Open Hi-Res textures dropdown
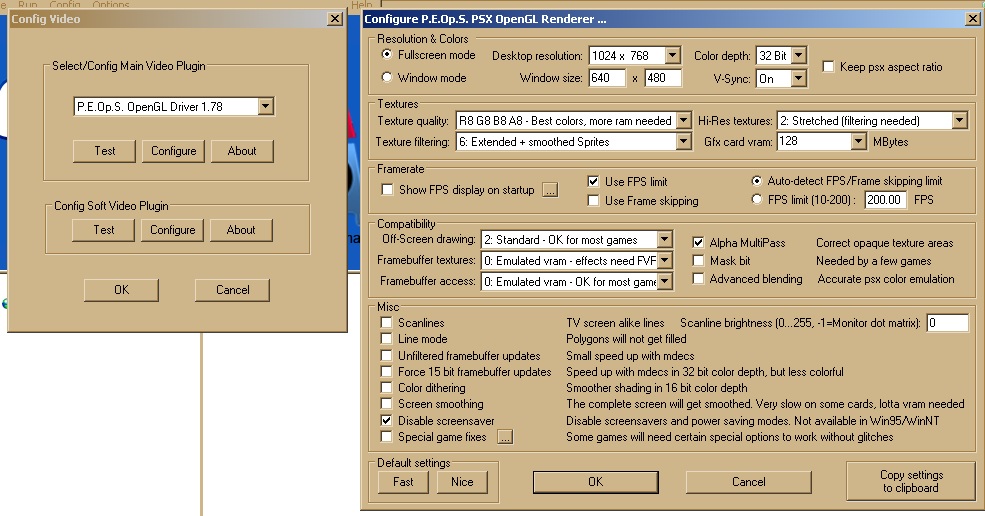This screenshot has width=985, height=516. point(959,121)
